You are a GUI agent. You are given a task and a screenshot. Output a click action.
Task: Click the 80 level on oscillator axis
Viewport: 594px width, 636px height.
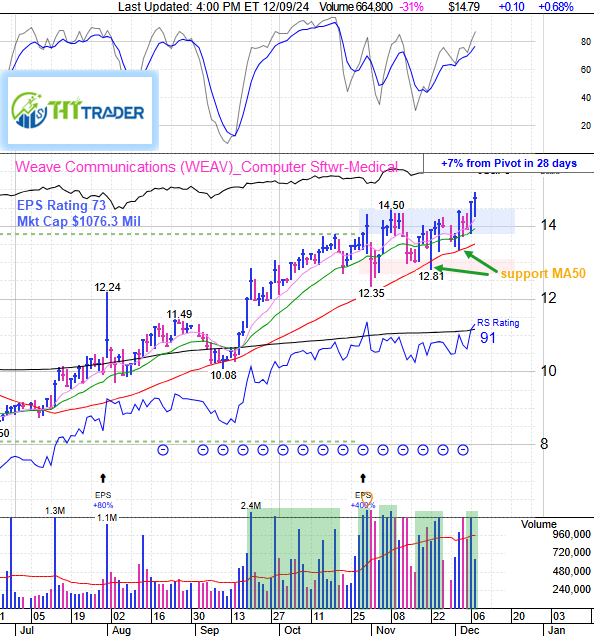[585, 42]
